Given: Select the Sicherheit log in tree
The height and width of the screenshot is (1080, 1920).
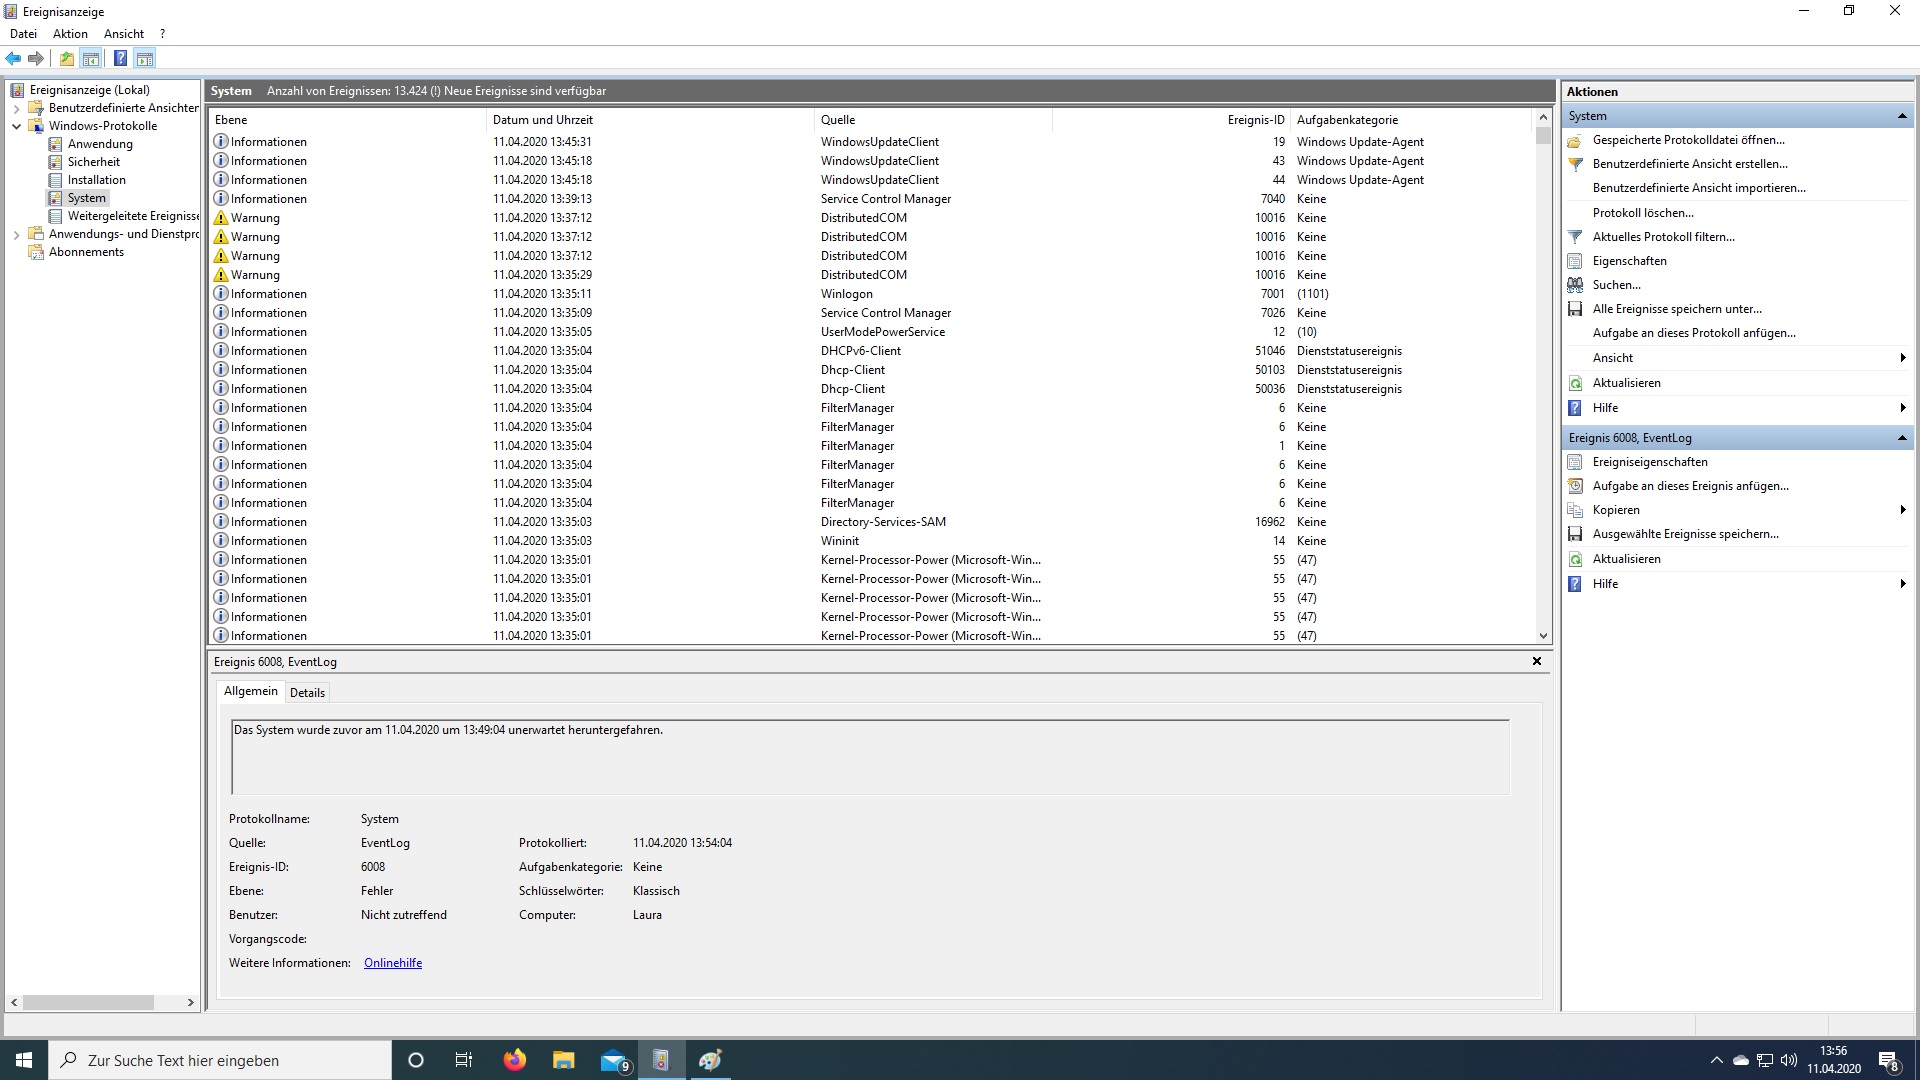Looking at the screenshot, I should pos(93,162).
